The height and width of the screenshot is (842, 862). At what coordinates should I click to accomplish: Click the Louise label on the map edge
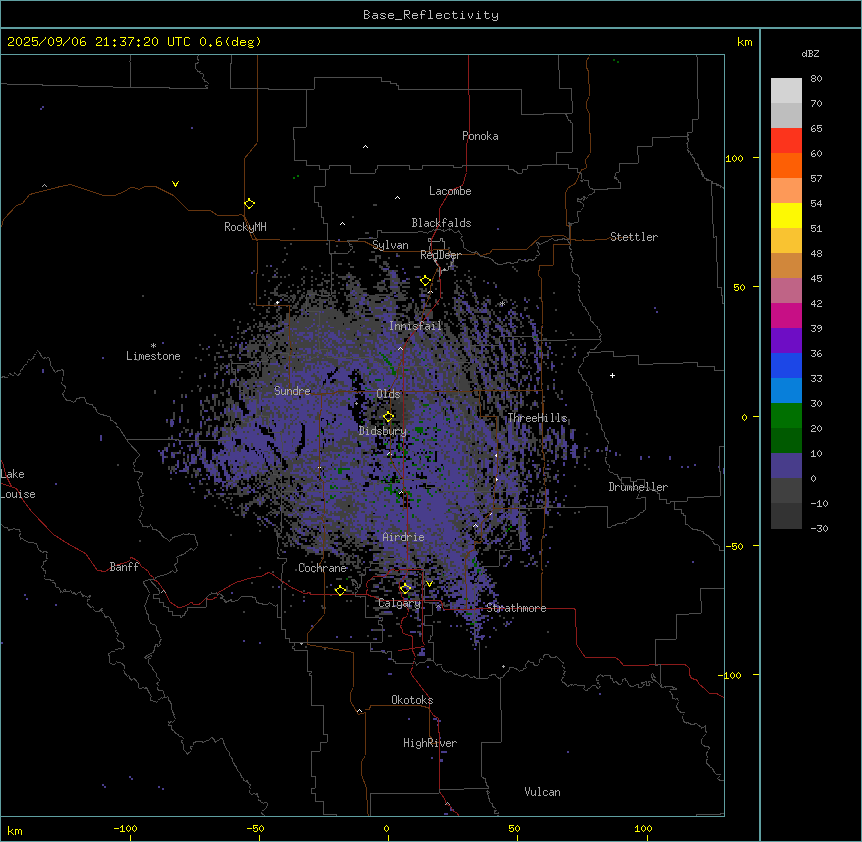(x=18, y=494)
